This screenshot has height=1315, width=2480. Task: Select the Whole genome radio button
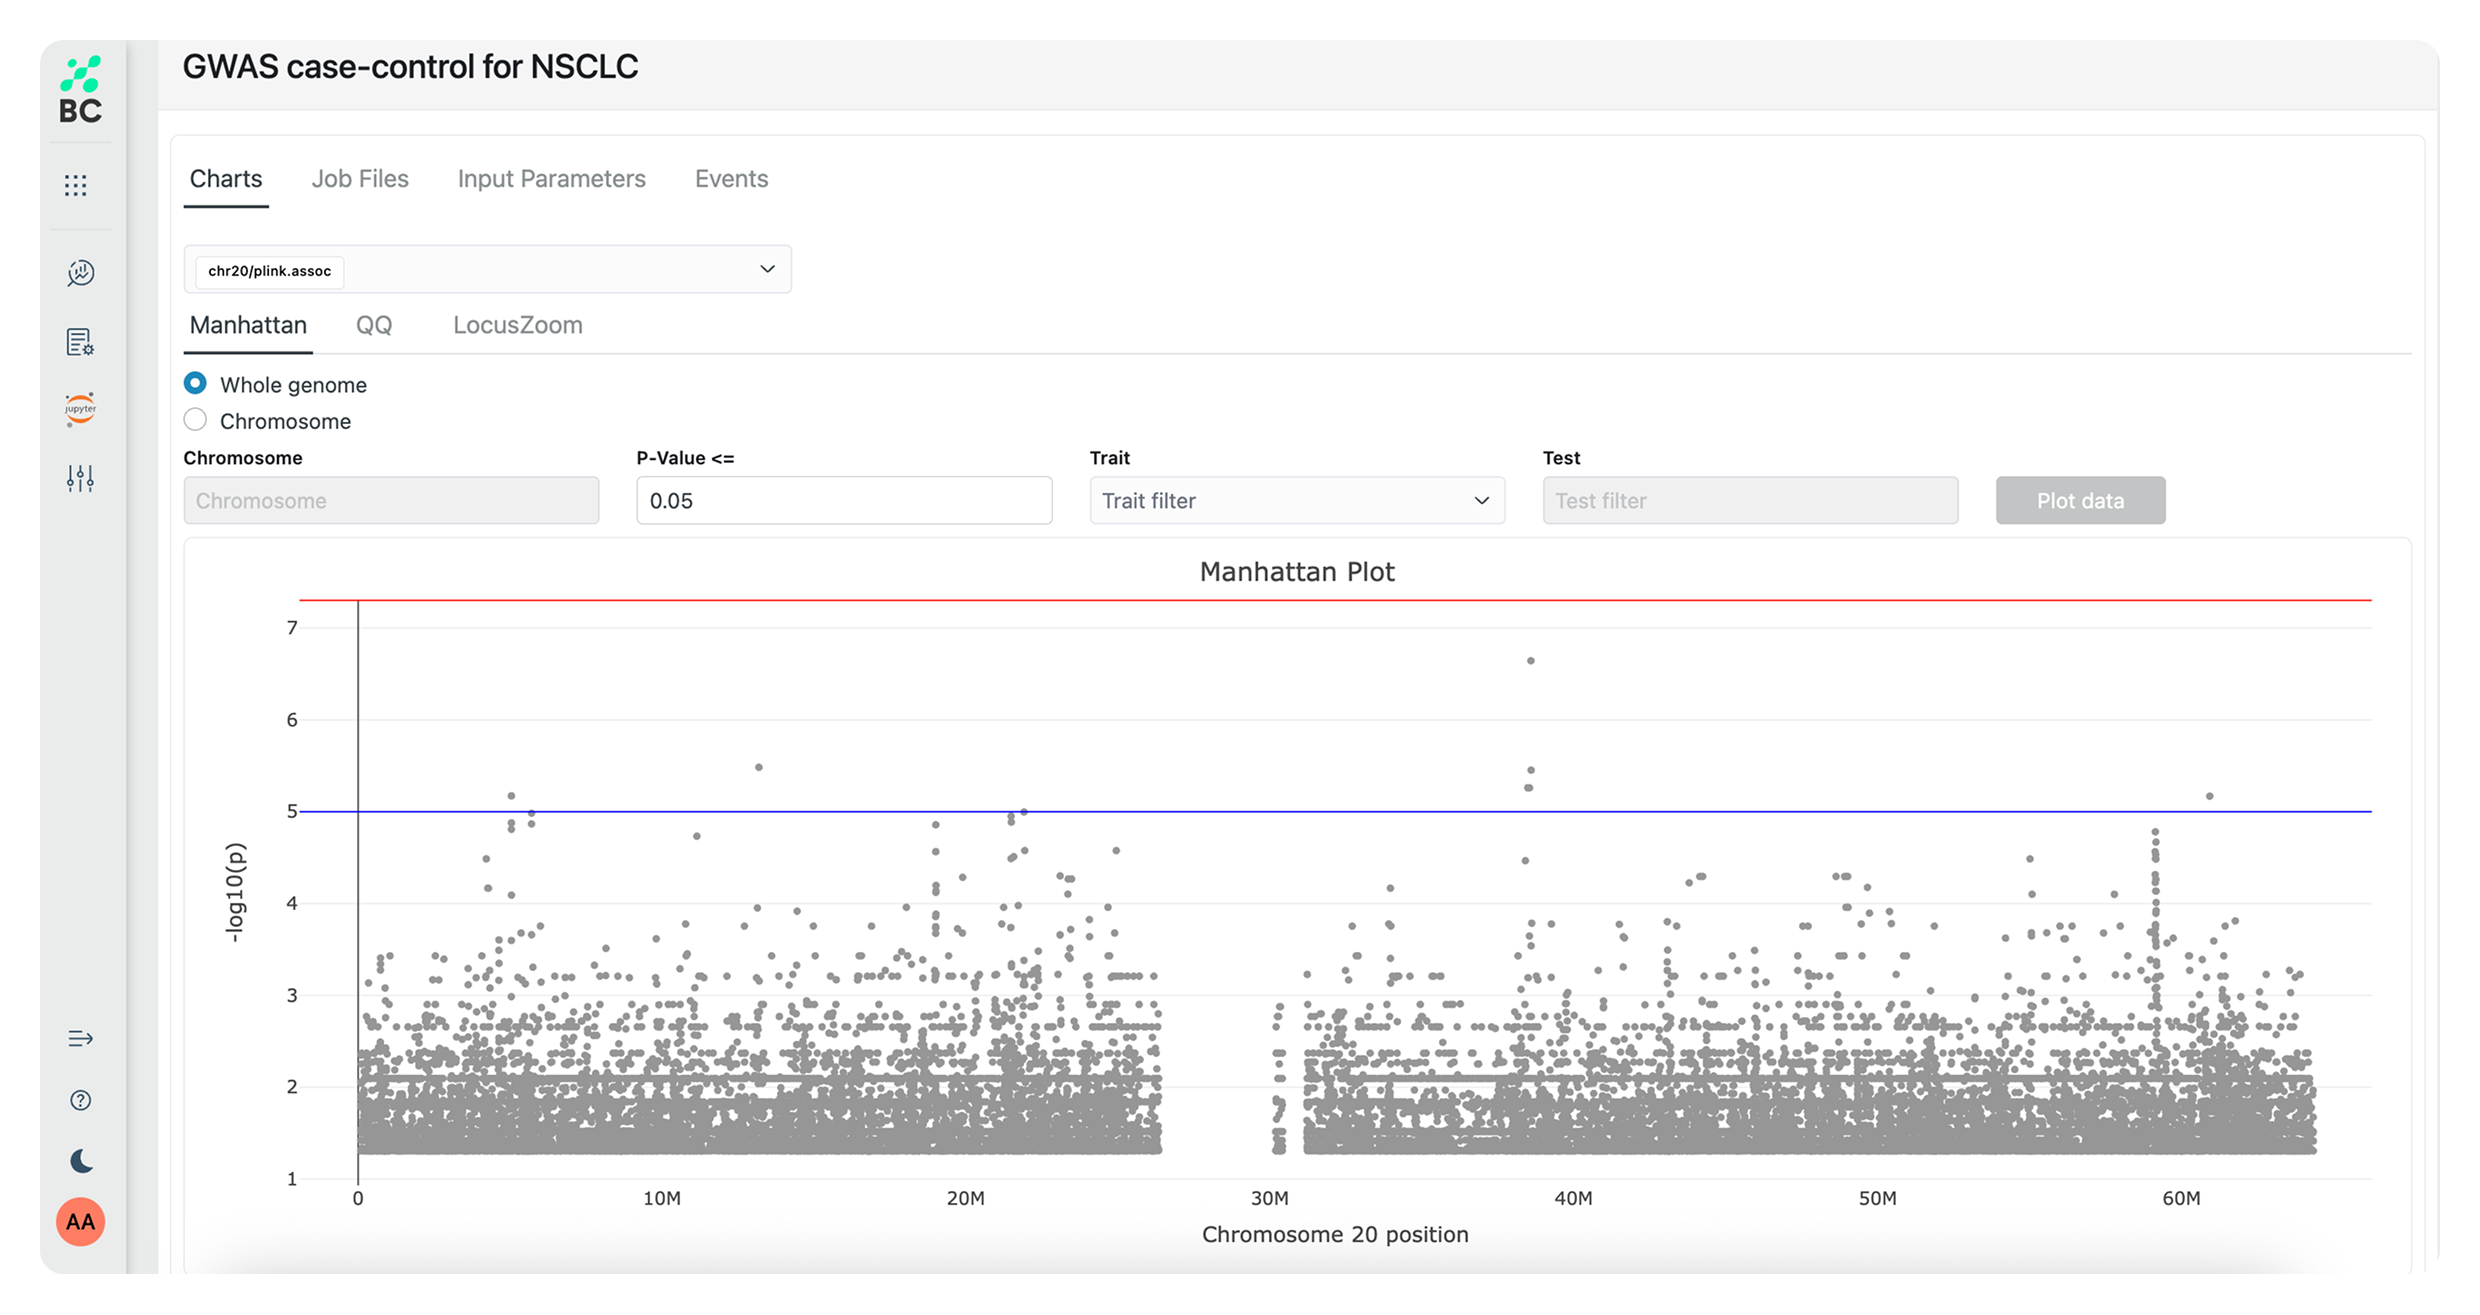tap(195, 383)
